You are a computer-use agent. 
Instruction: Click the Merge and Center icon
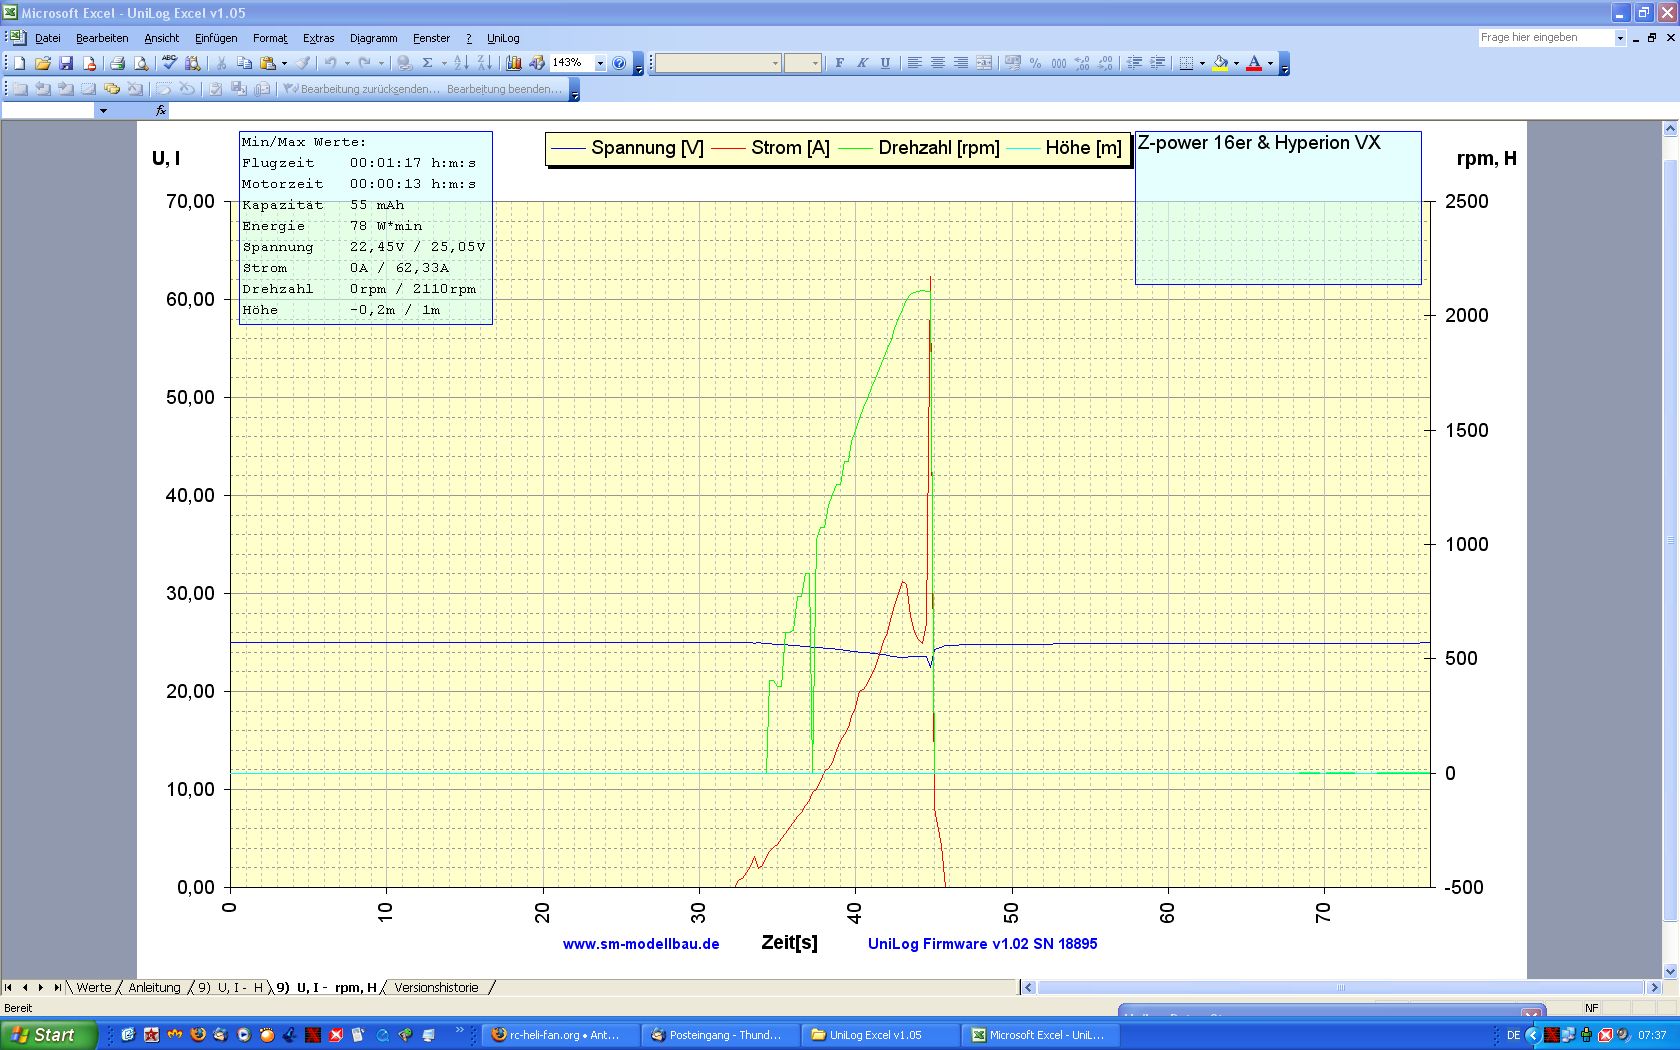984,63
